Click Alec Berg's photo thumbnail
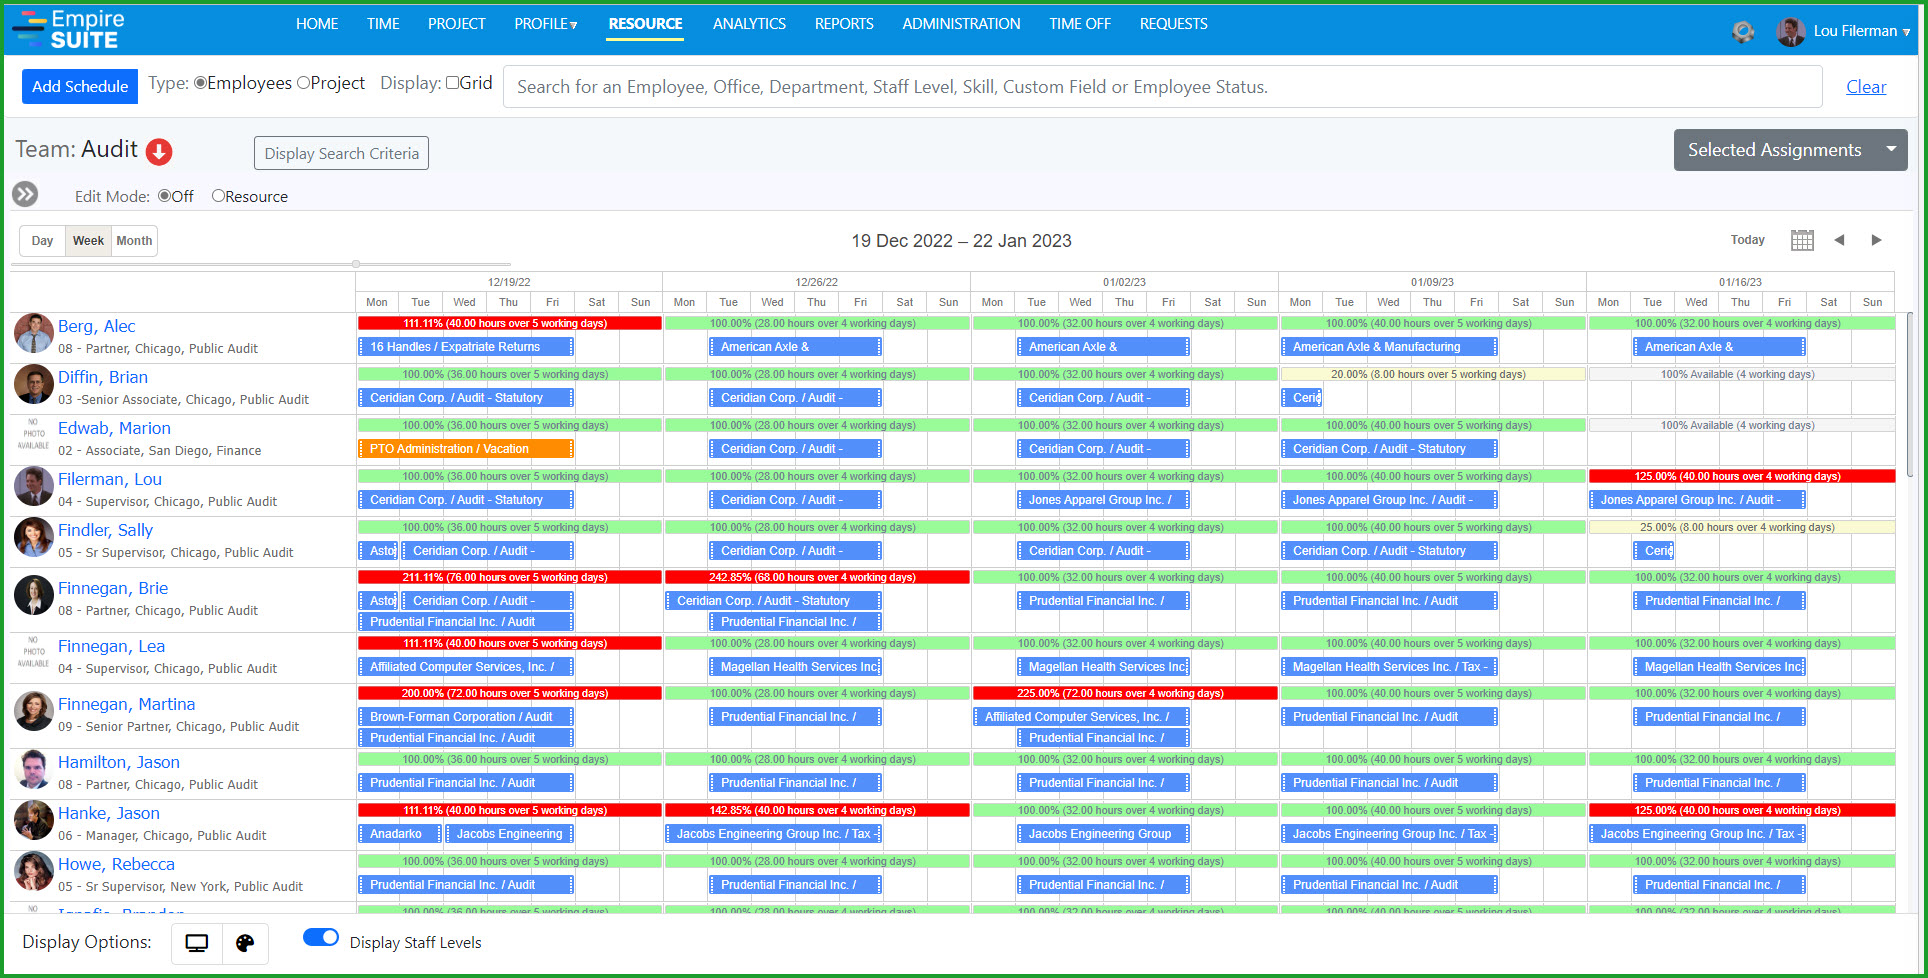Image resolution: width=1928 pixels, height=978 pixels. pyautogui.click(x=34, y=333)
